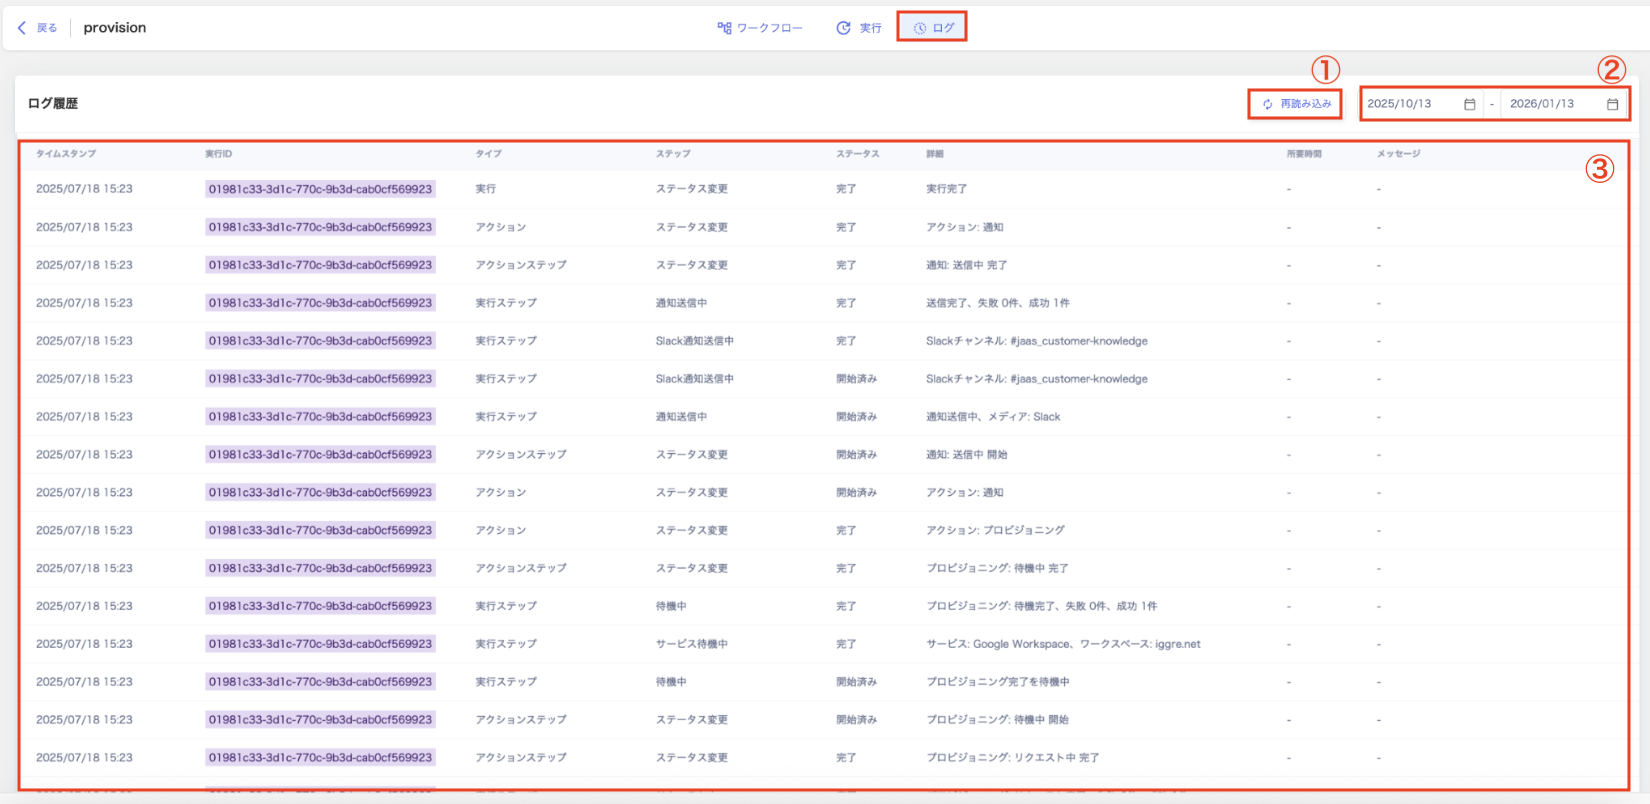The image size is (1650, 804).
Task: Open calendar icon beside 2026/01/13 date
Action: (x=1612, y=104)
